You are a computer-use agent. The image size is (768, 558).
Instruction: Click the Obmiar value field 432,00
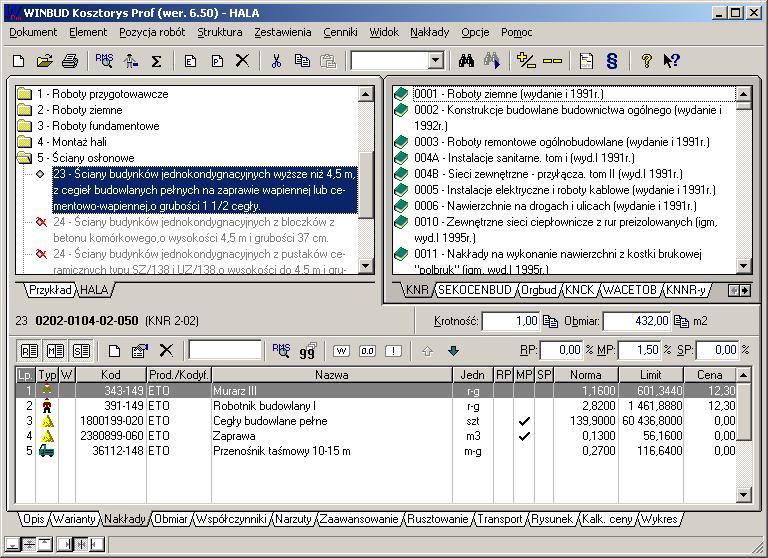point(637,321)
